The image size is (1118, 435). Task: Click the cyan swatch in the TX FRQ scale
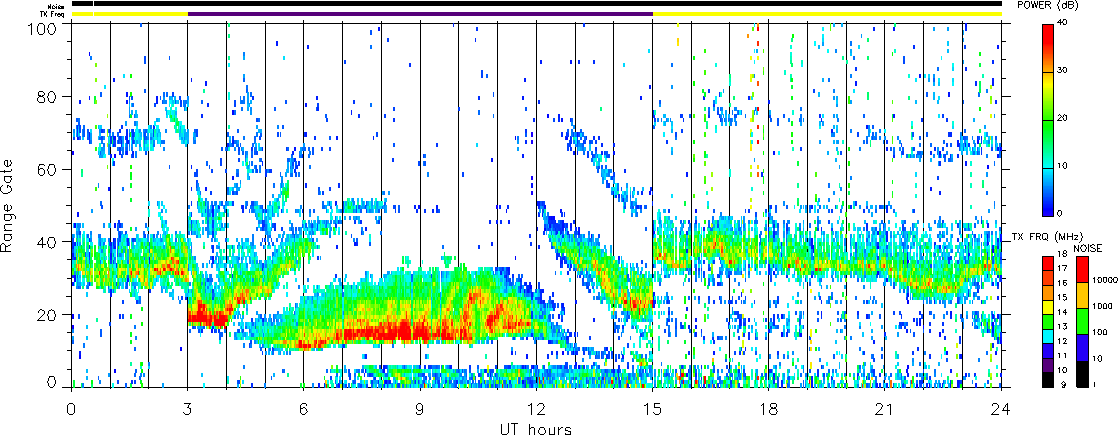pos(1047,336)
